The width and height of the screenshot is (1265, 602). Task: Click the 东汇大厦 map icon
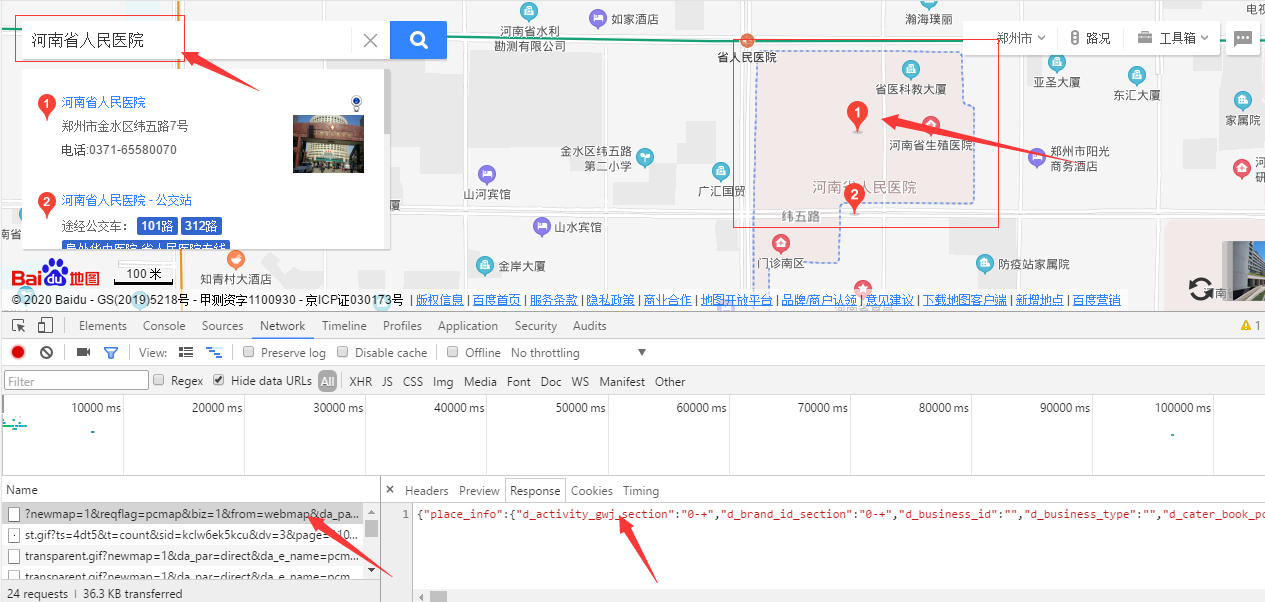point(1137,75)
